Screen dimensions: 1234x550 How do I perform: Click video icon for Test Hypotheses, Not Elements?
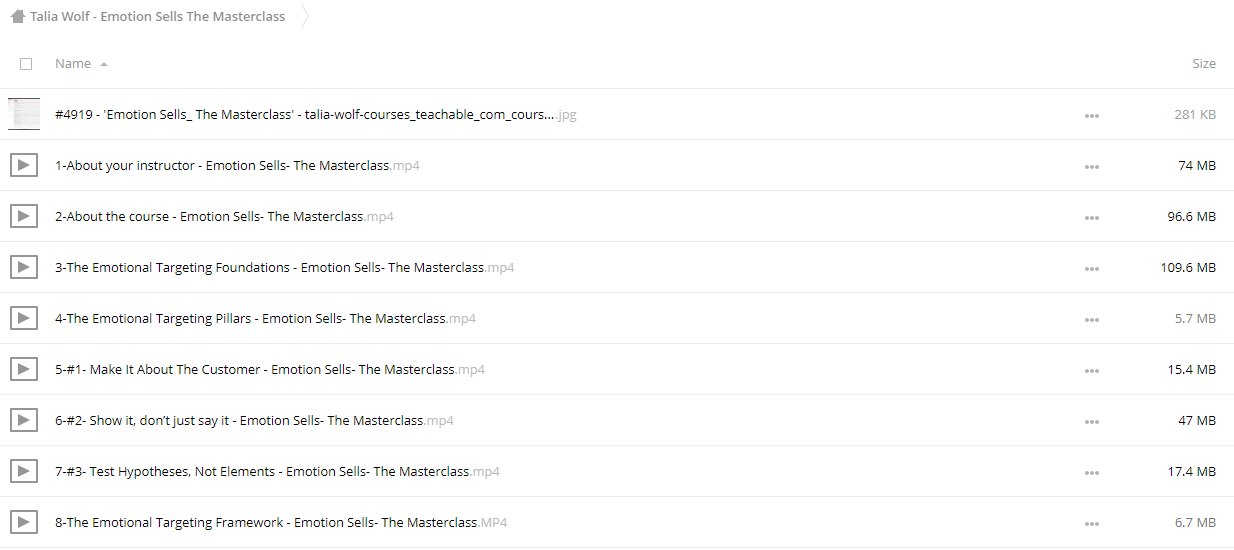[24, 471]
